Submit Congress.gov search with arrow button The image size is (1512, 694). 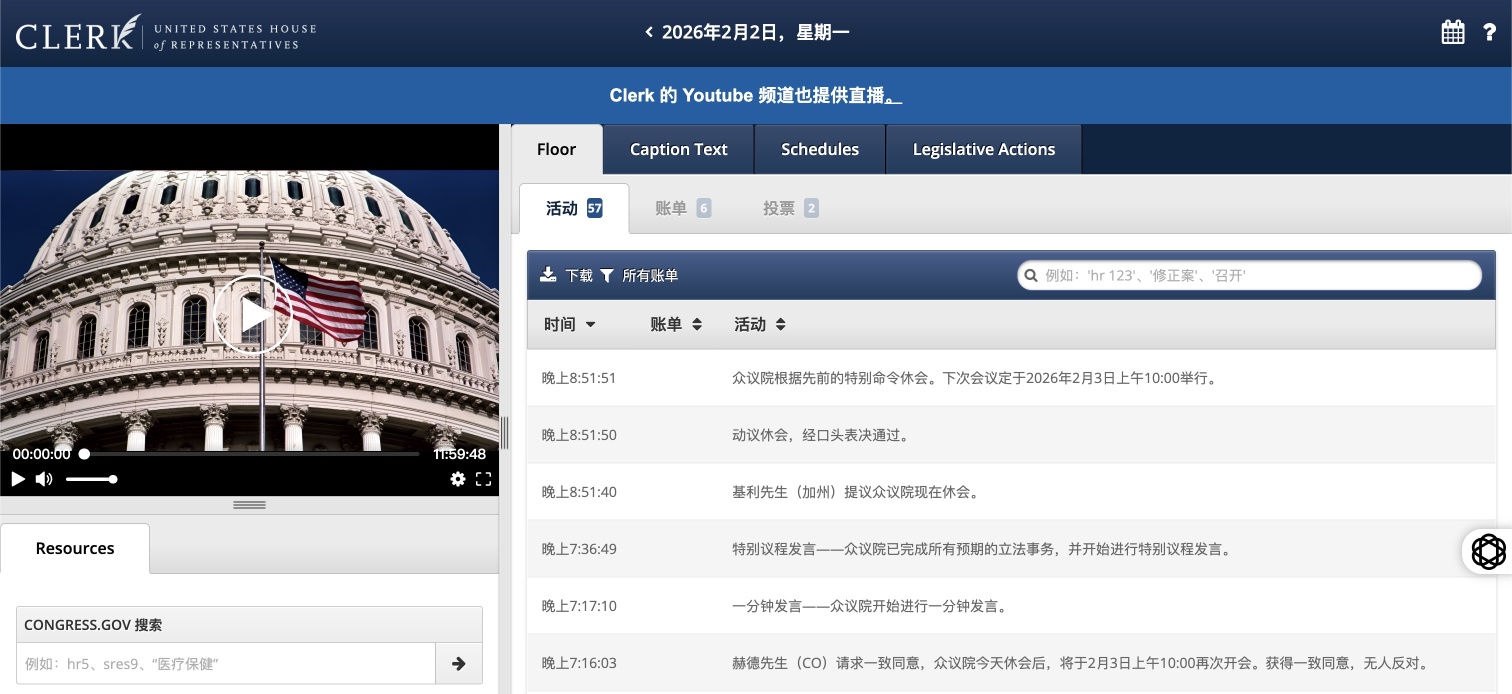(x=459, y=663)
